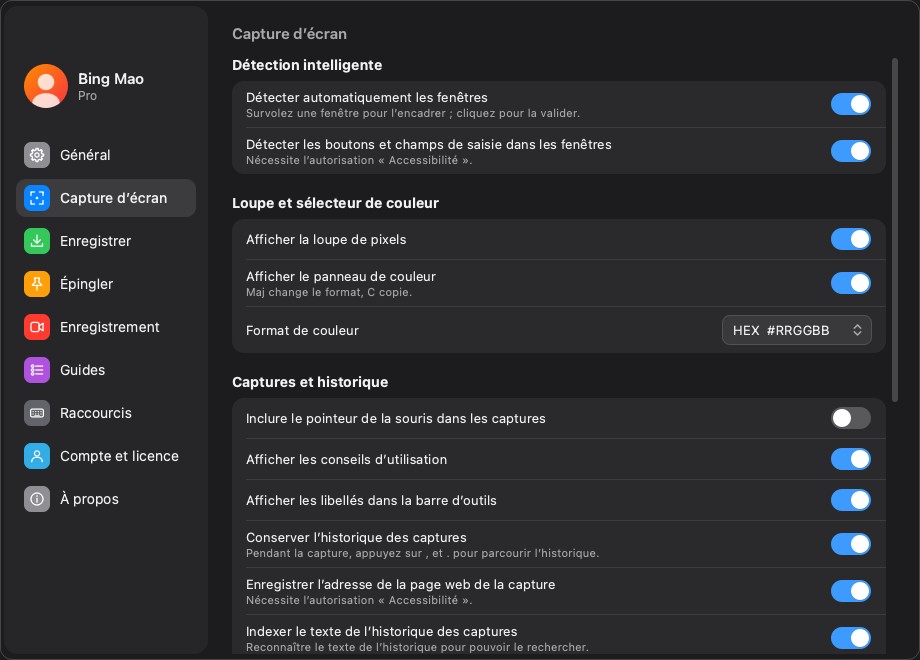Turn off Afficher la loupe de pixels
This screenshot has width=920, height=660.
[851, 239]
